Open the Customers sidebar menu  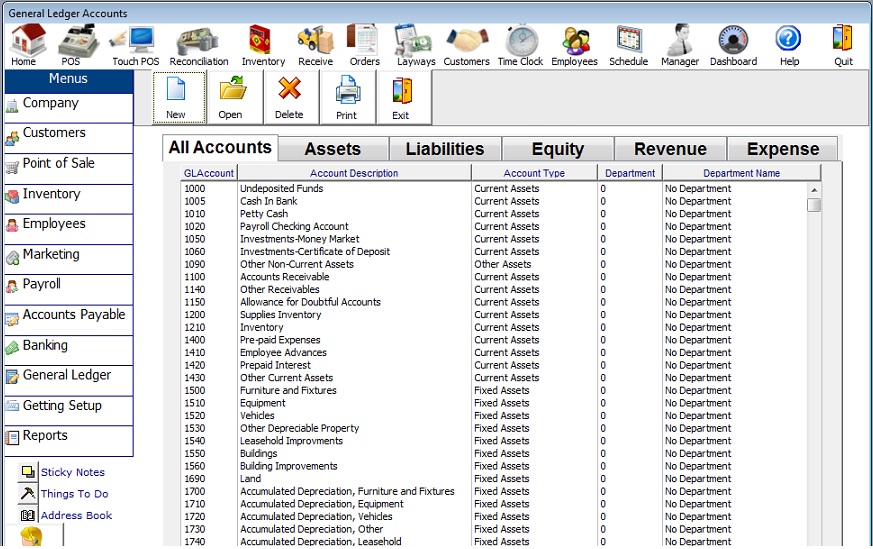pos(68,138)
